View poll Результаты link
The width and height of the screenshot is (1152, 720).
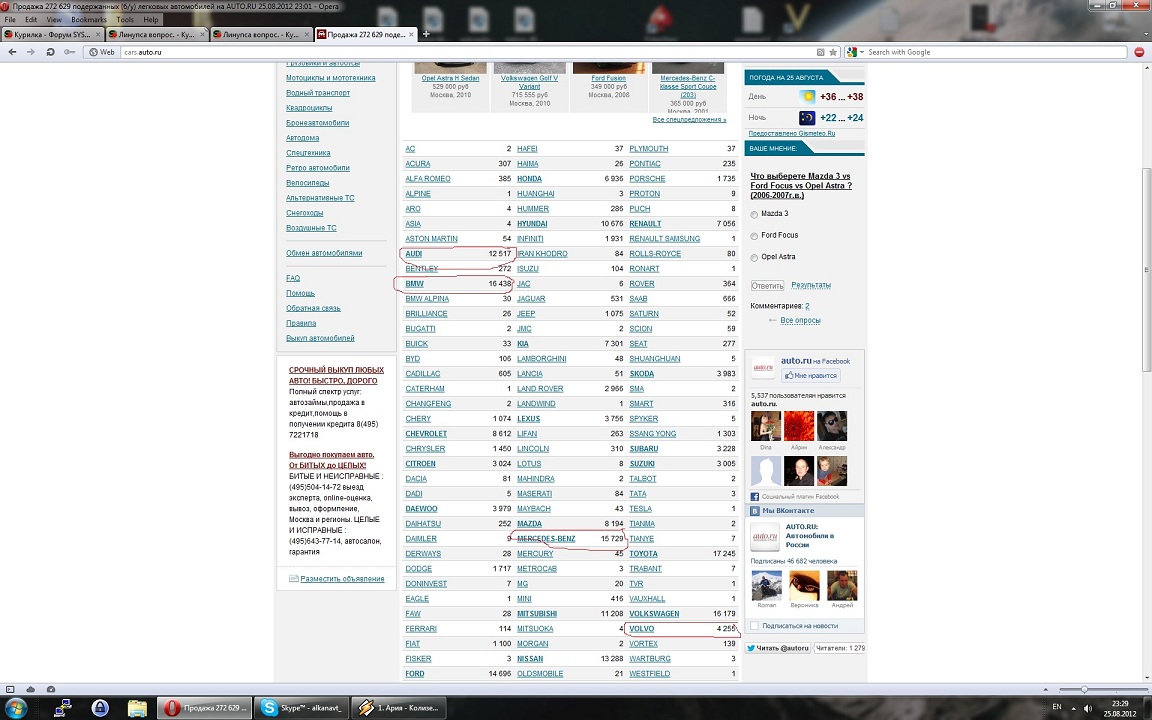click(811, 285)
